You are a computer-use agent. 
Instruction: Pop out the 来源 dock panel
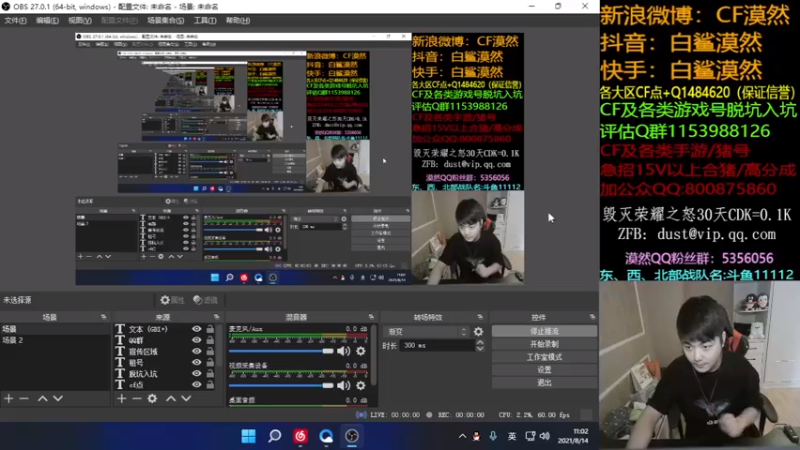tap(216, 317)
